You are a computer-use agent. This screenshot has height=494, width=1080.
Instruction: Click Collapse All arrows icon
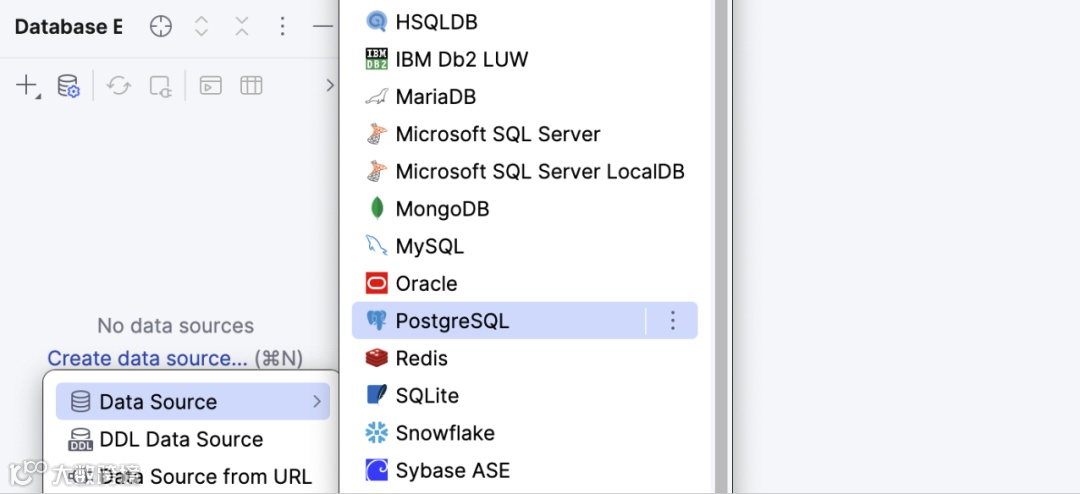(242, 27)
